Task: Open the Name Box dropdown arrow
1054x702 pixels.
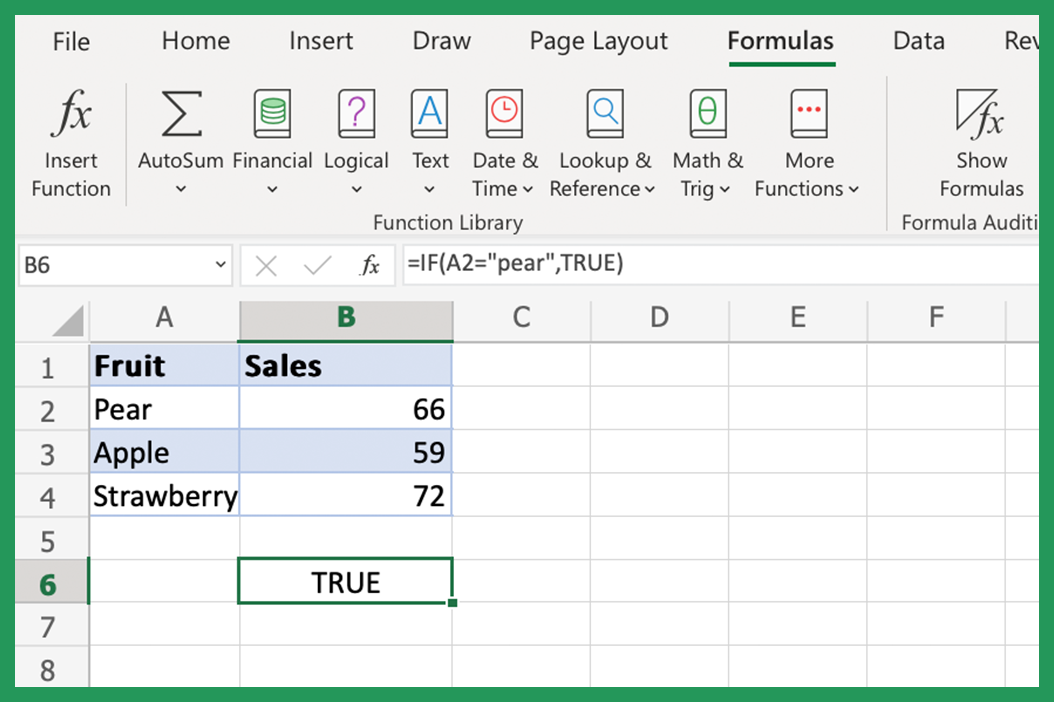Action: pyautogui.click(x=221, y=264)
